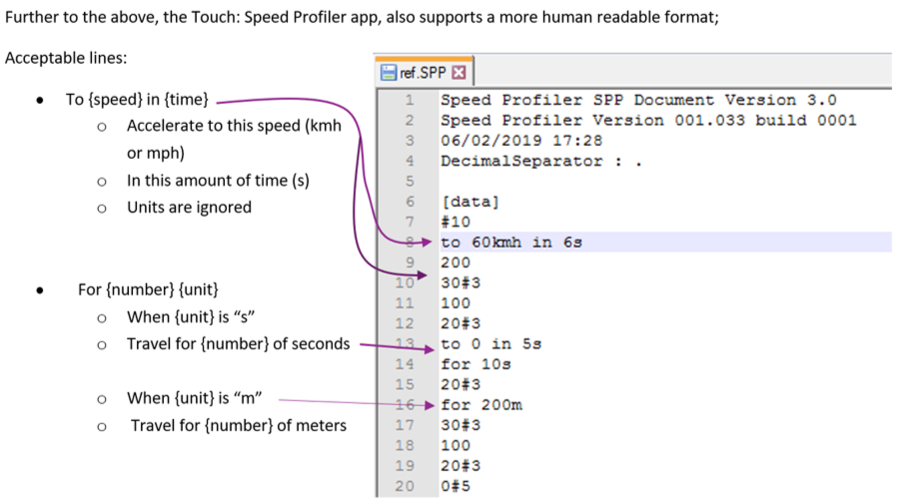The width and height of the screenshot is (900, 504).
Task: Click line number 1 in the gutter
Action: coord(409,100)
